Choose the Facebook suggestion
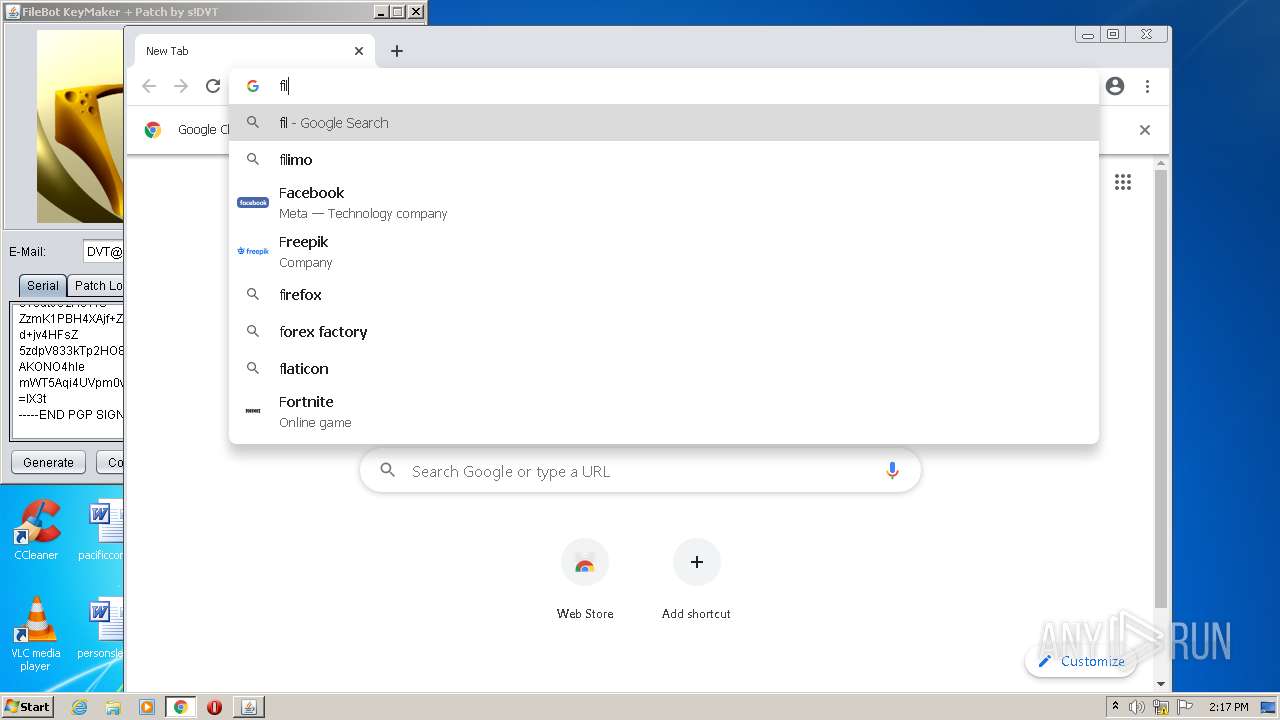This screenshot has height=720, width=1280. [664, 202]
